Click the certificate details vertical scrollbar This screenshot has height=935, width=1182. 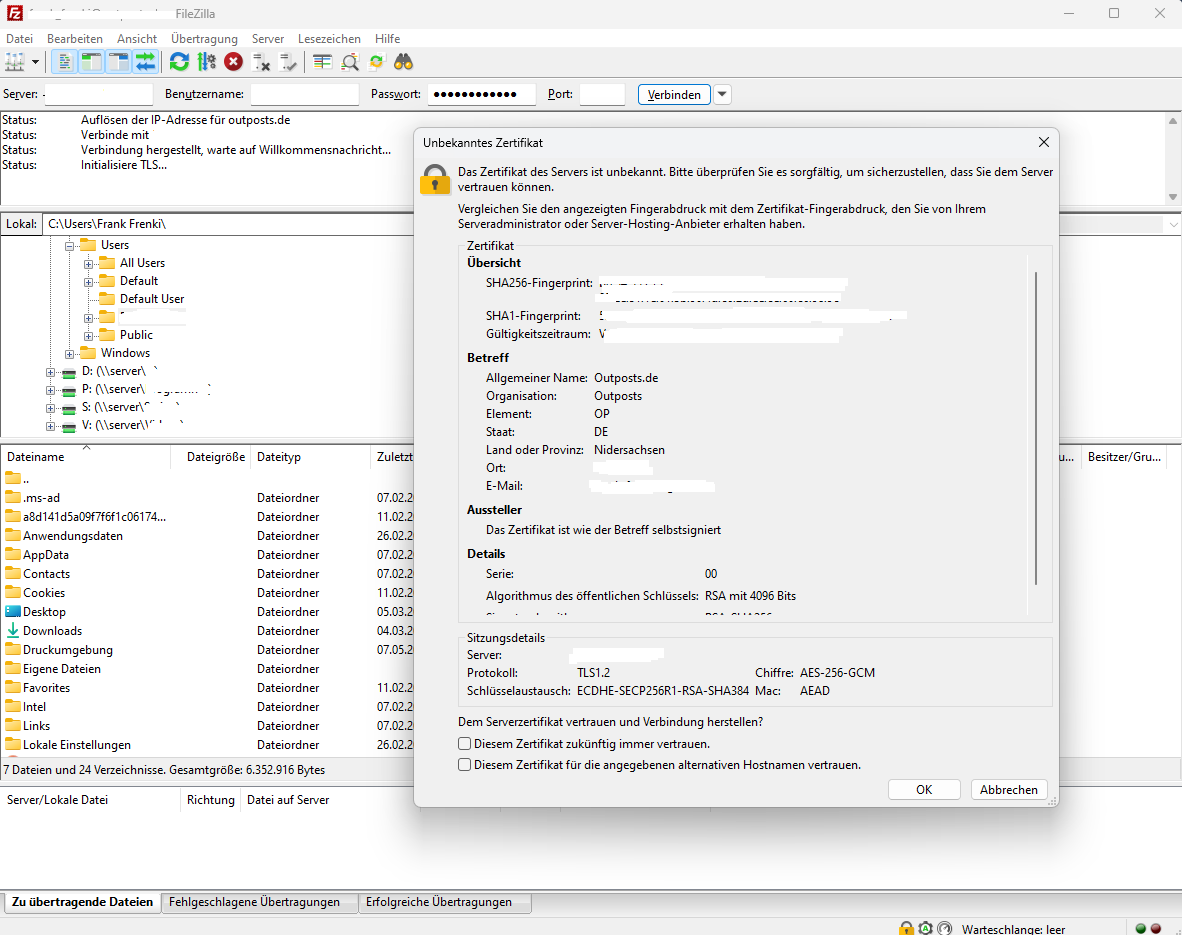tap(1037, 428)
